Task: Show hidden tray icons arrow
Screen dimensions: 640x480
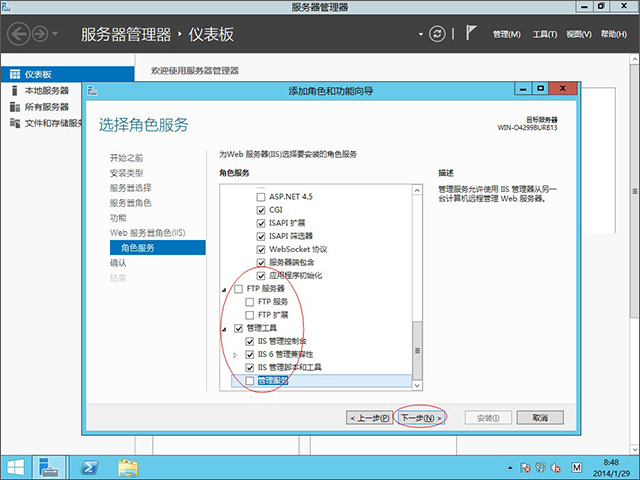Action: (510, 468)
